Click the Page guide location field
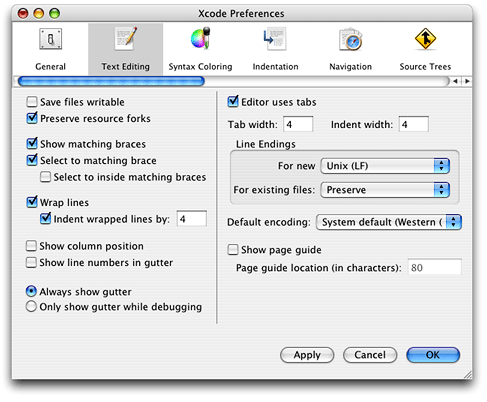The width and height of the screenshot is (487, 402). [x=435, y=267]
